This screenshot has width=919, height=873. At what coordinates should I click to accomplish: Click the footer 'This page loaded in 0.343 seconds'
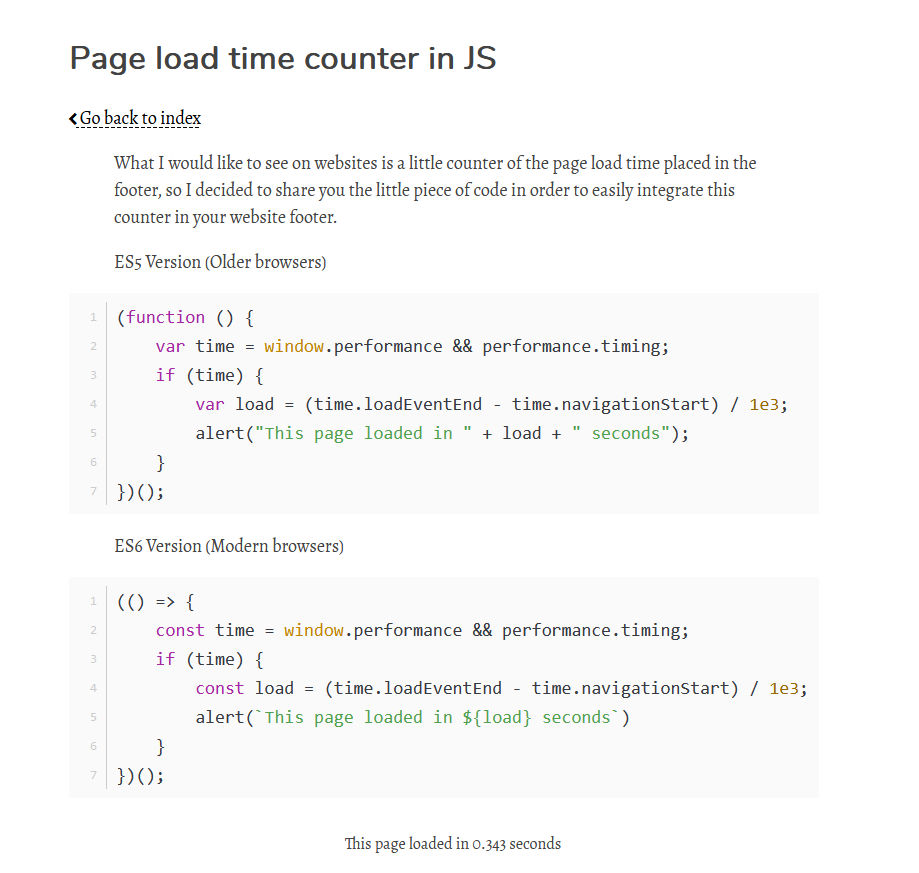tap(452, 844)
